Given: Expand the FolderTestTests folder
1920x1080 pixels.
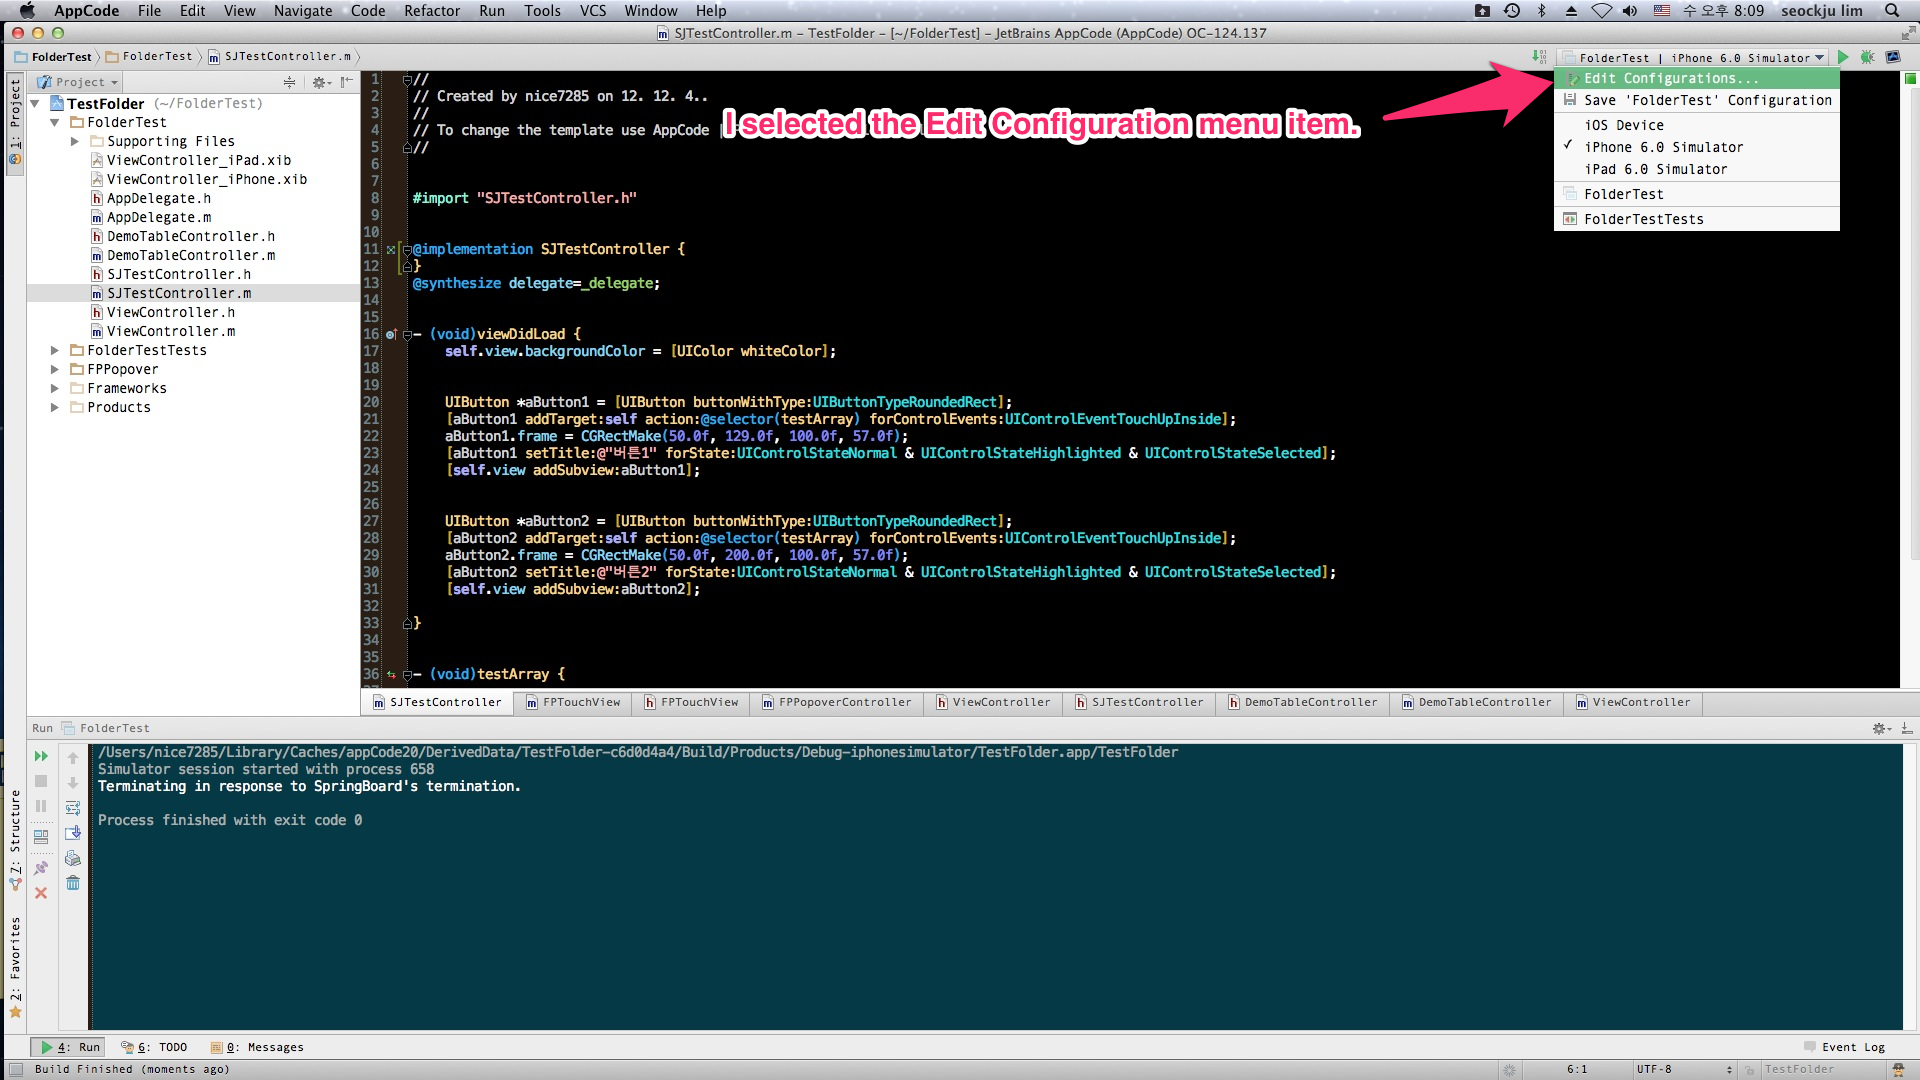Looking at the screenshot, I should (x=55, y=351).
